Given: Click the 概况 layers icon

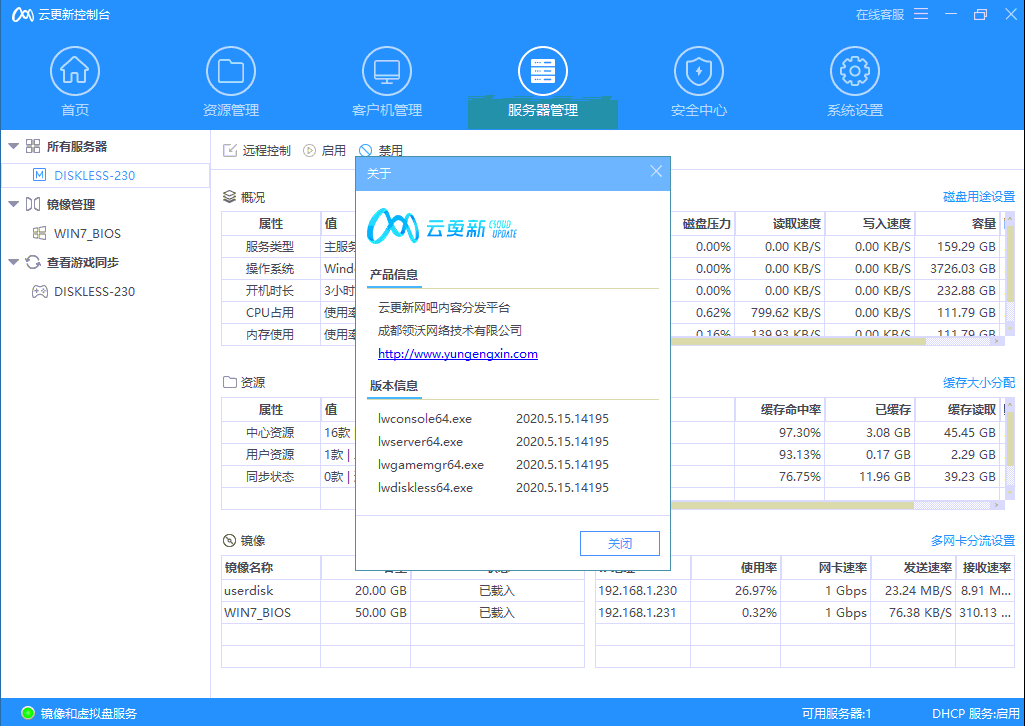Looking at the screenshot, I should pos(229,197).
